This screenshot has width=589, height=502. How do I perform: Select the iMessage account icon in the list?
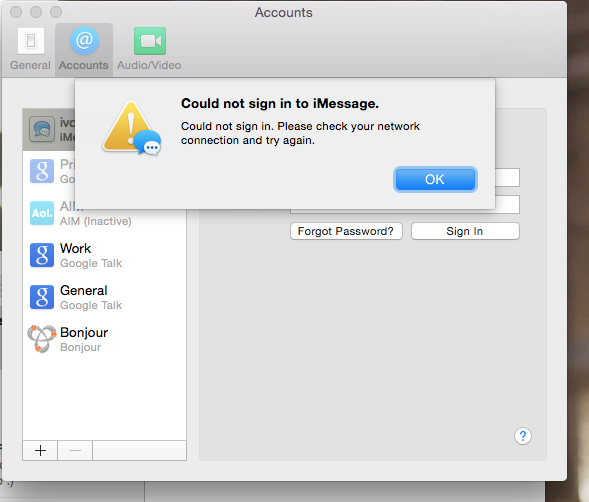42,129
